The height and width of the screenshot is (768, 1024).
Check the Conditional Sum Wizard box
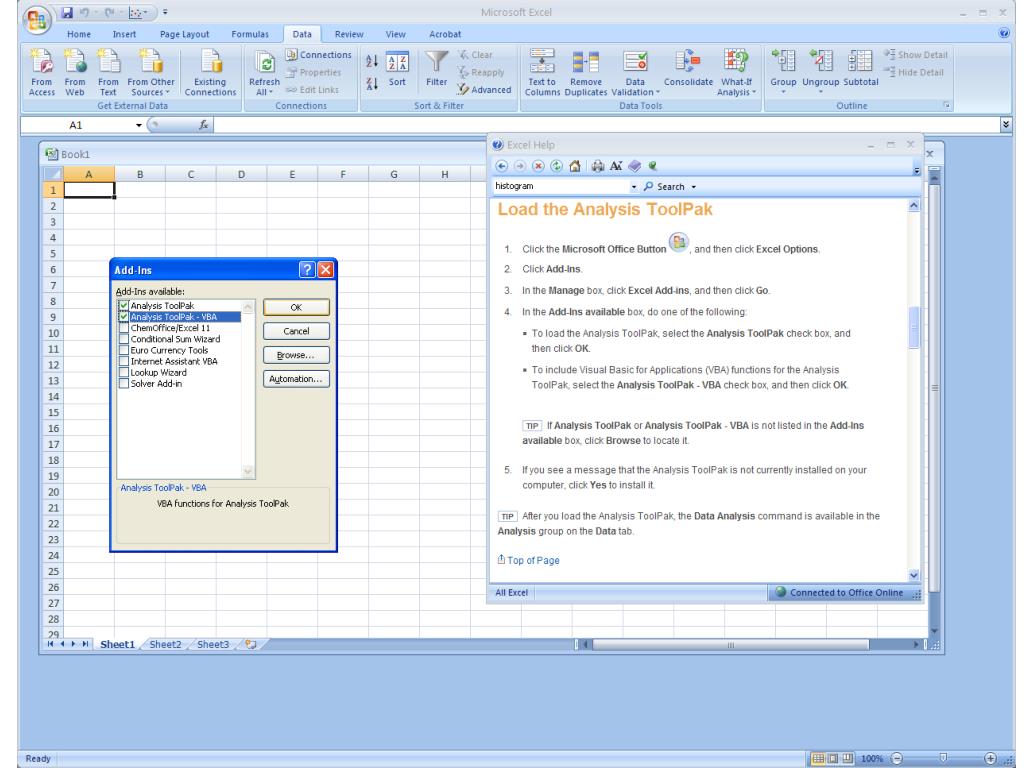coord(123,339)
